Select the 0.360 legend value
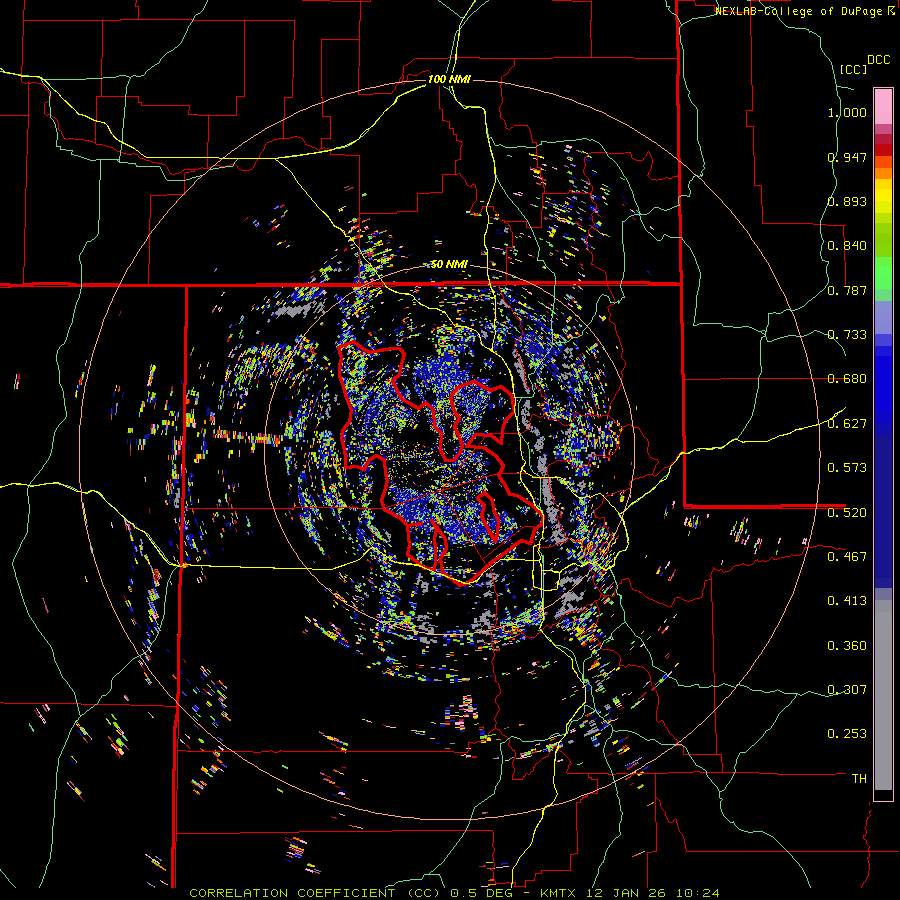Image resolution: width=900 pixels, height=900 pixels. pyautogui.click(x=847, y=646)
